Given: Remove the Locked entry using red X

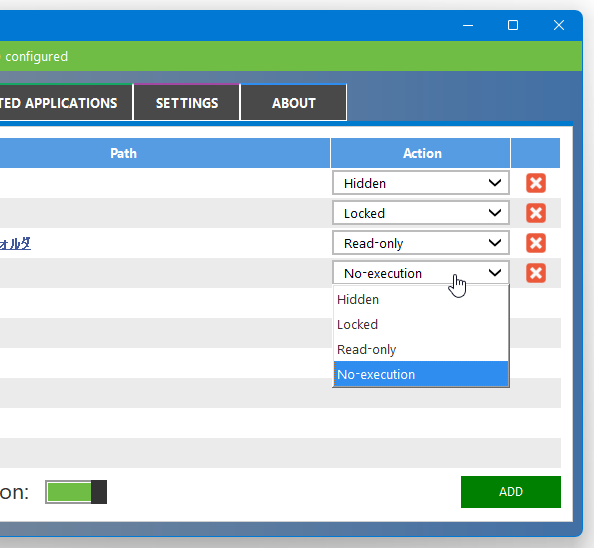Looking at the screenshot, I should pyautogui.click(x=536, y=213).
